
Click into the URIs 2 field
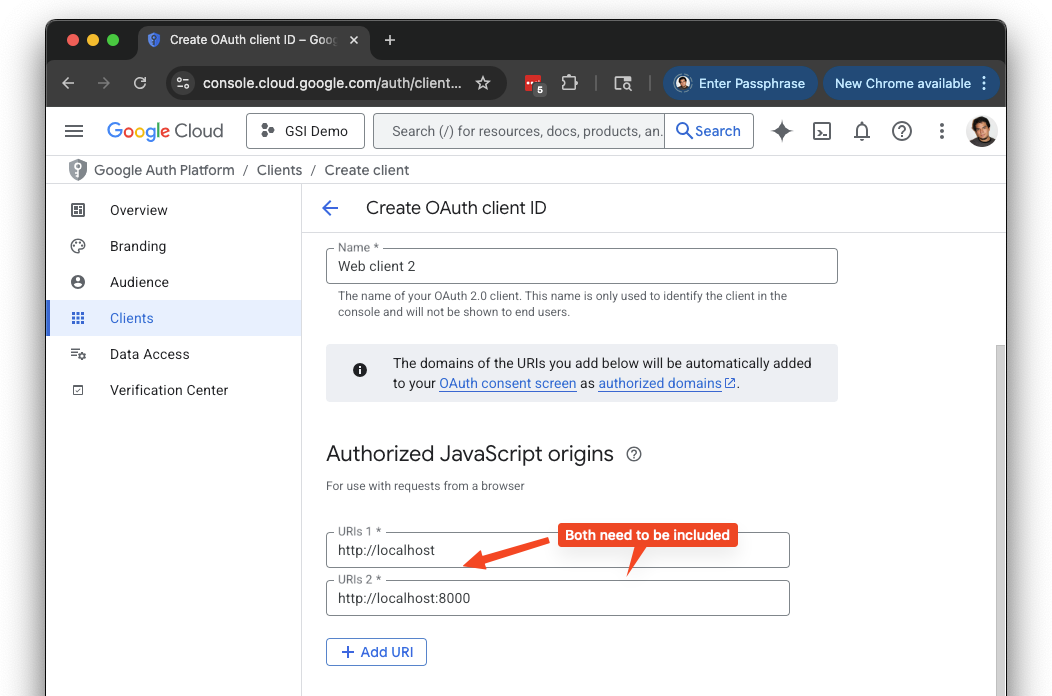coord(557,599)
